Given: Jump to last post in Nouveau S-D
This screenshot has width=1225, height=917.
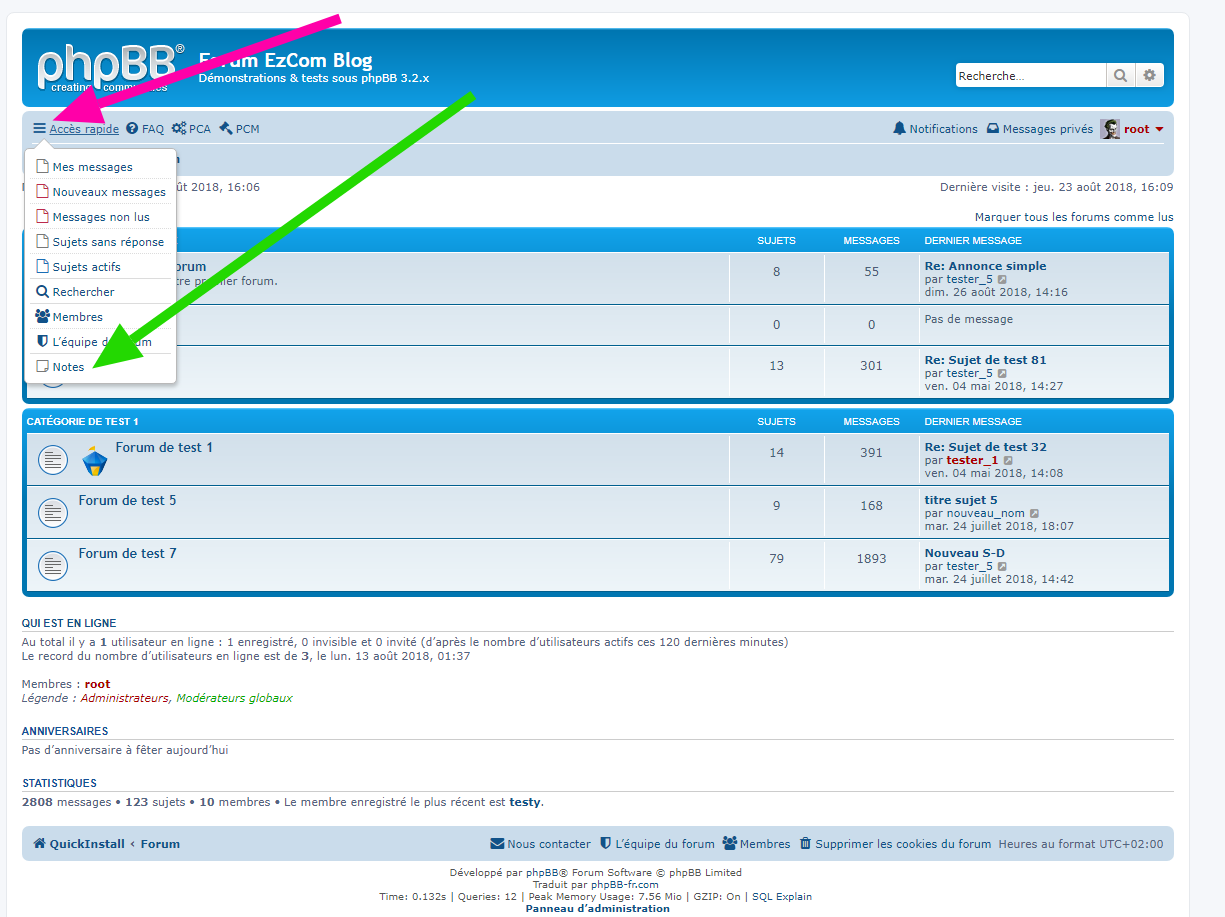Looking at the screenshot, I should click(1002, 567).
